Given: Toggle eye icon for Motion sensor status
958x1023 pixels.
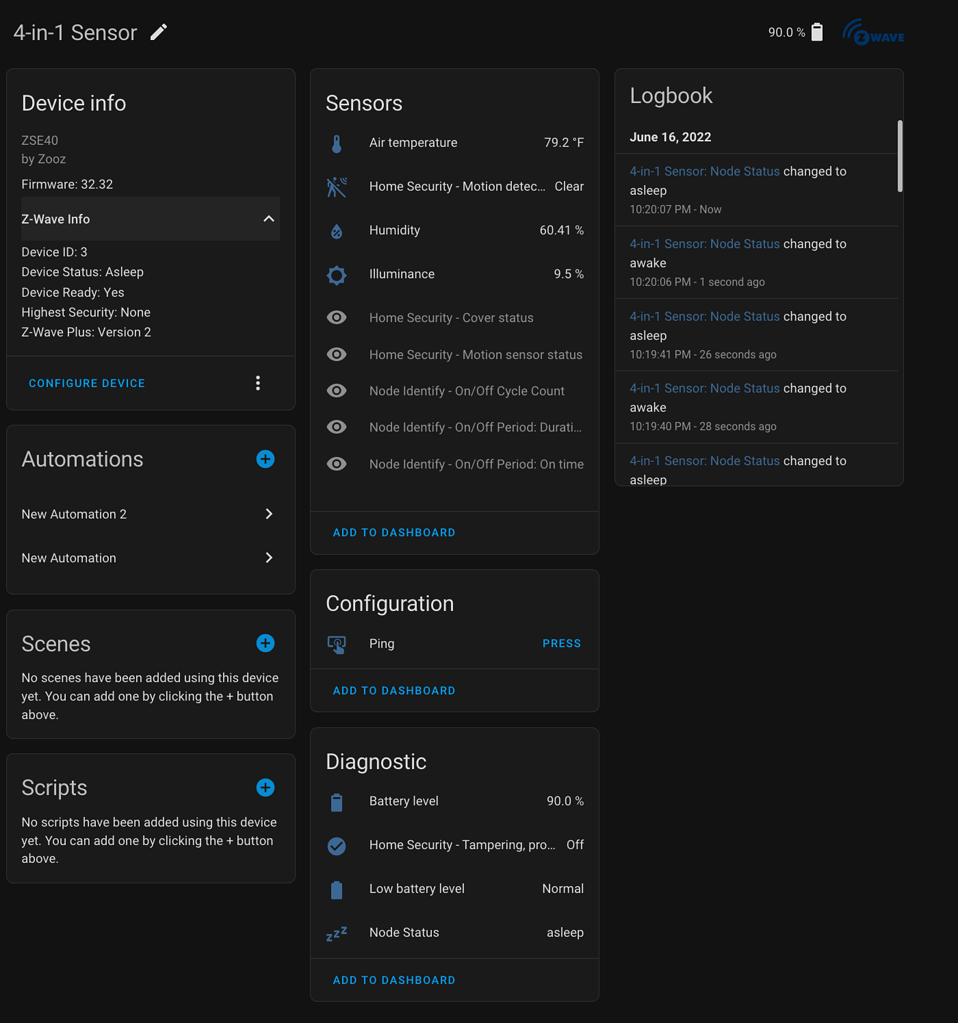Looking at the screenshot, I should 337,355.
